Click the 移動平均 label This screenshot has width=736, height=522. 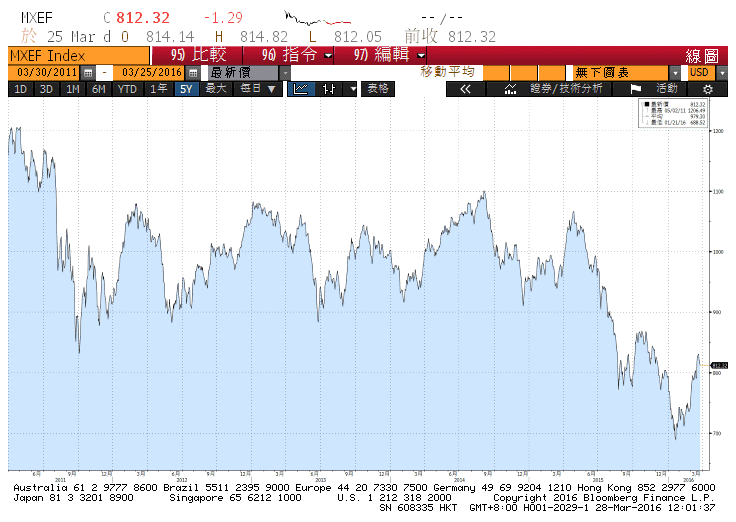pos(447,72)
